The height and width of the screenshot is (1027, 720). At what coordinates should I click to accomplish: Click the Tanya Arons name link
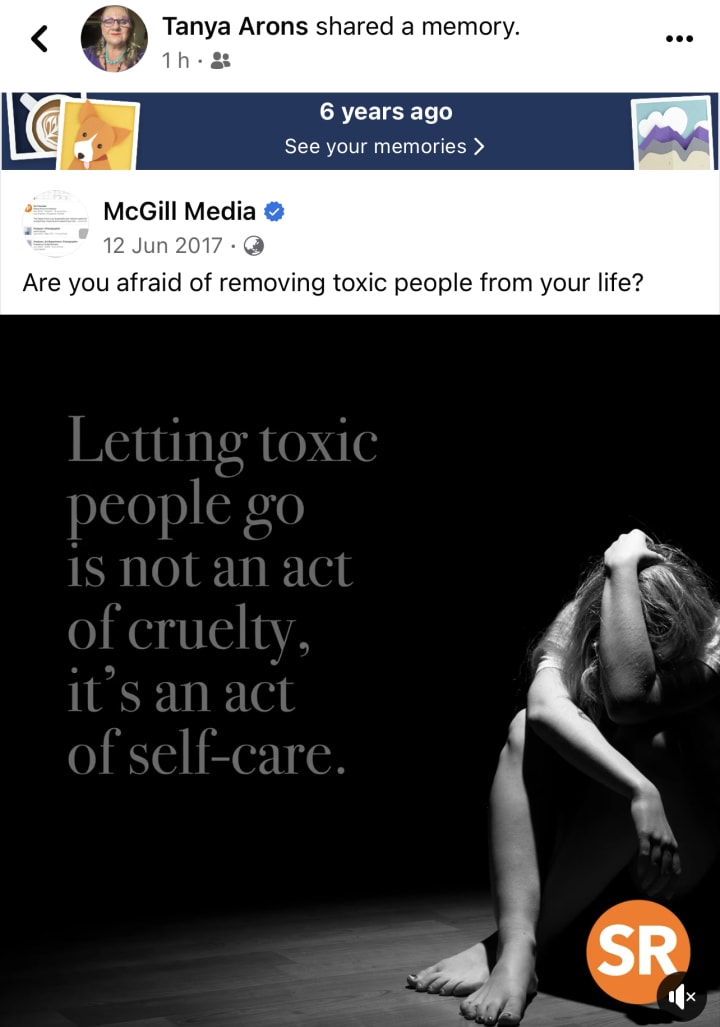pyautogui.click(x=235, y=27)
